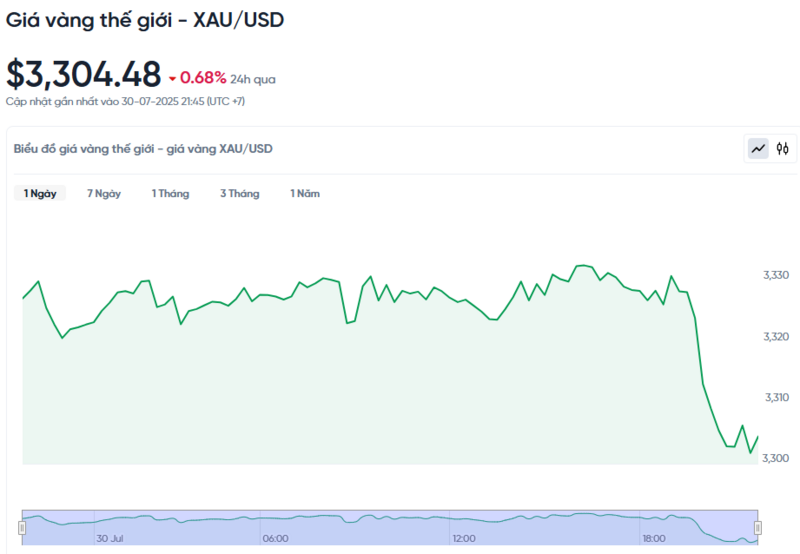Show the 3 Tháng chart range
Viewport: 800px width, 554px height.
(x=240, y=194)
